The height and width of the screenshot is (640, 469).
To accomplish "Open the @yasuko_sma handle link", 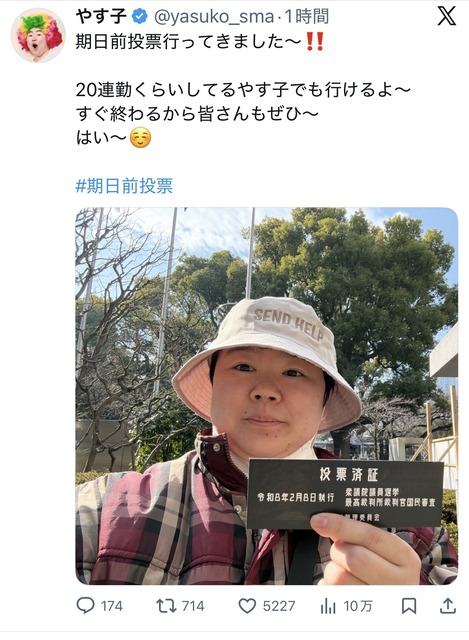I will point(214,17).
